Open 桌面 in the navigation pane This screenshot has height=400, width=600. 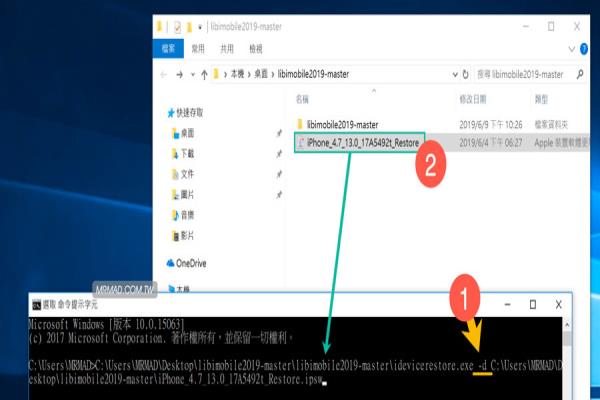pyautogui.click(x=183, y=133)
